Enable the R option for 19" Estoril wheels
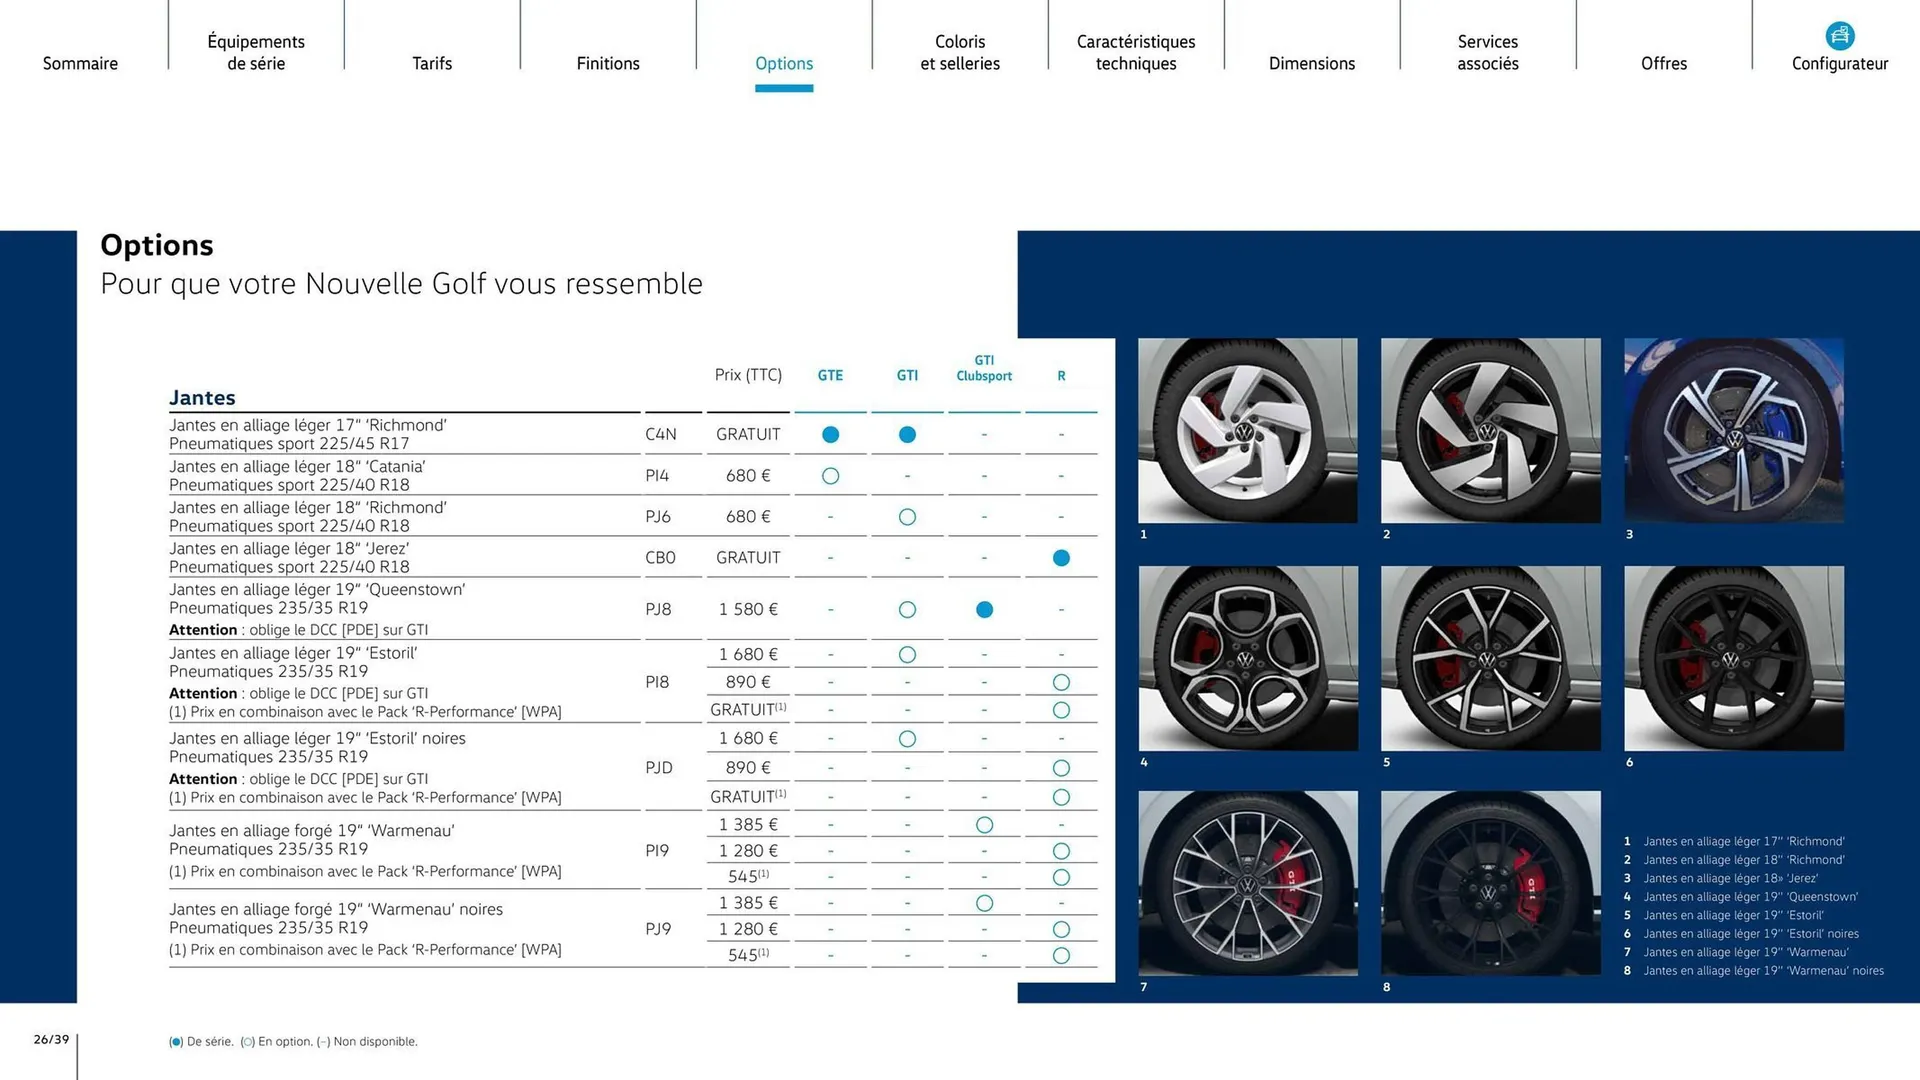Screen dimensions: 1920x1080 coord(1061,682)
